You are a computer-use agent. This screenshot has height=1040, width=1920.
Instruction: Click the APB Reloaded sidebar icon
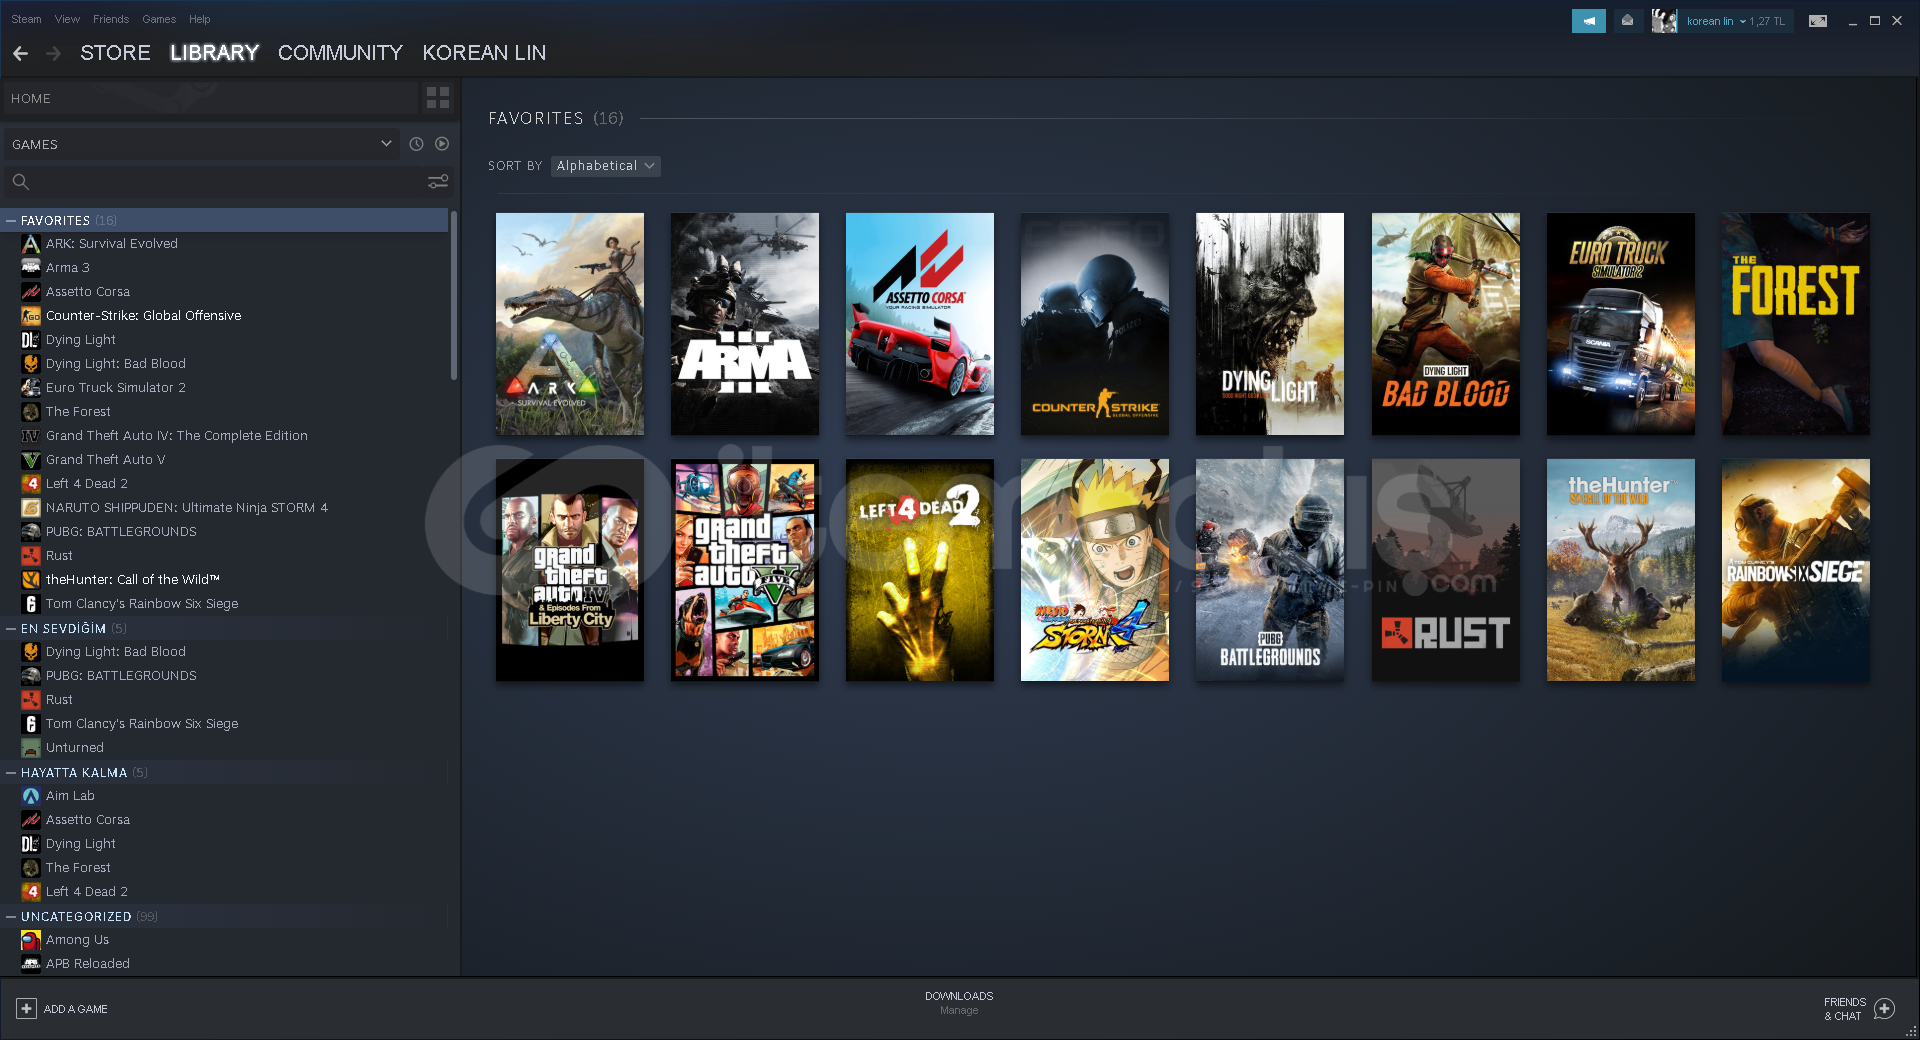[x=31, y=964]
